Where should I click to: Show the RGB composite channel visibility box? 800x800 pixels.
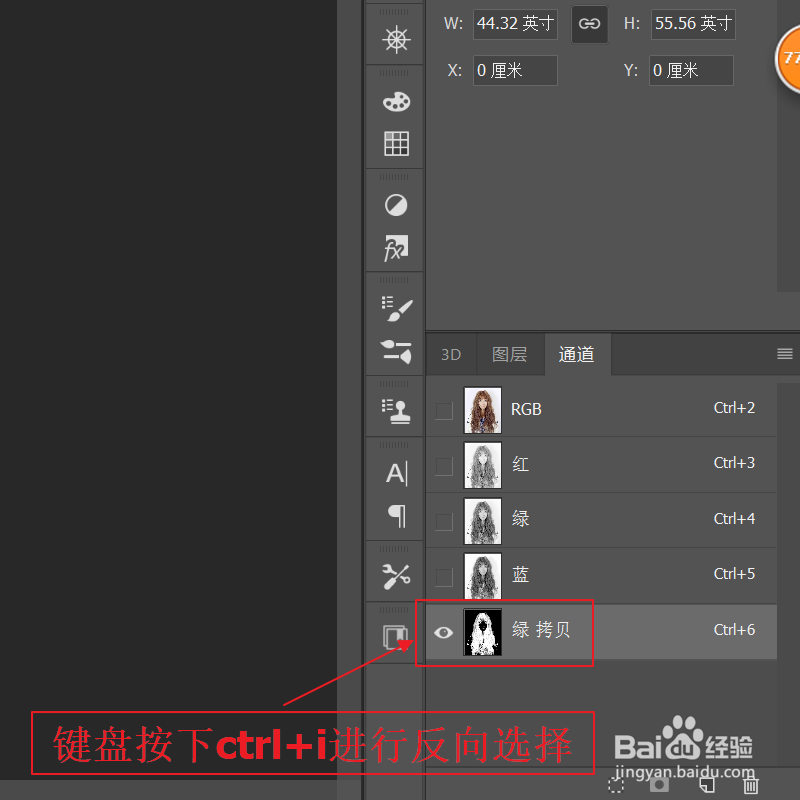[444, 411]
